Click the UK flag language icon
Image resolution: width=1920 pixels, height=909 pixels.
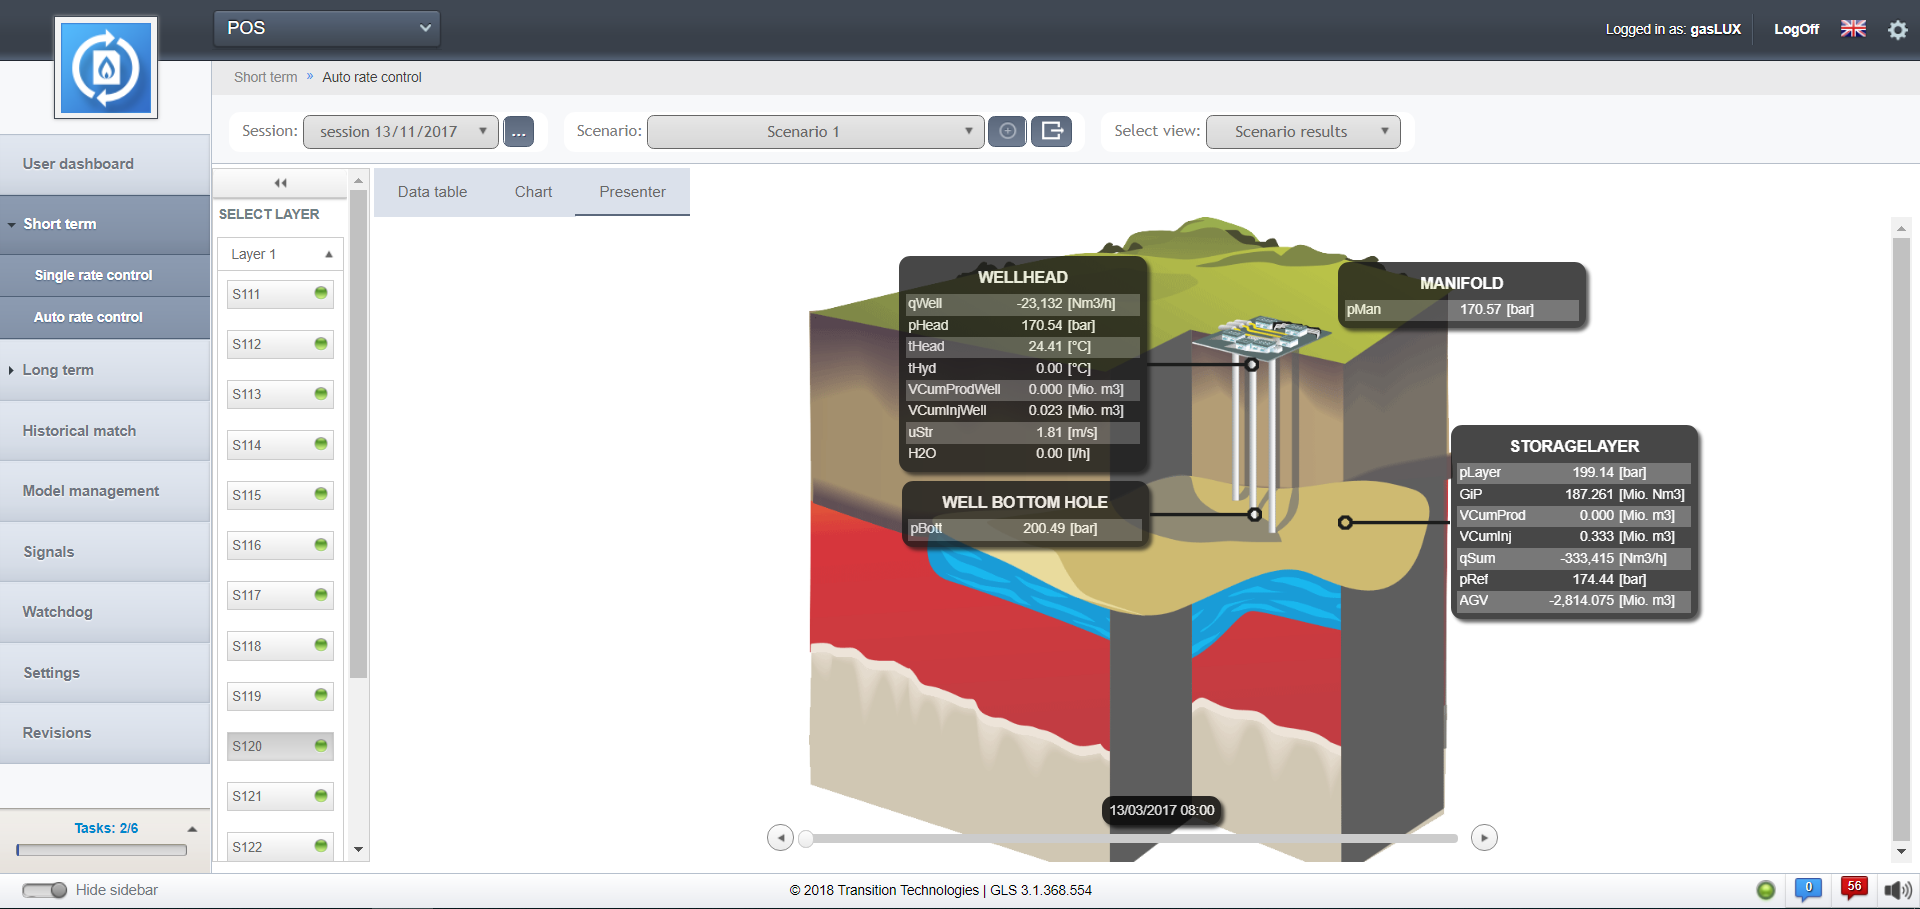pyautogui.click(x=1853, y=29)
